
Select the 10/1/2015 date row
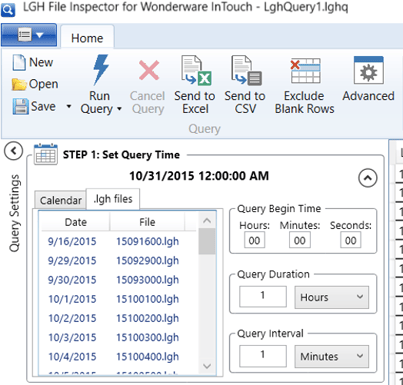(72, 299)
